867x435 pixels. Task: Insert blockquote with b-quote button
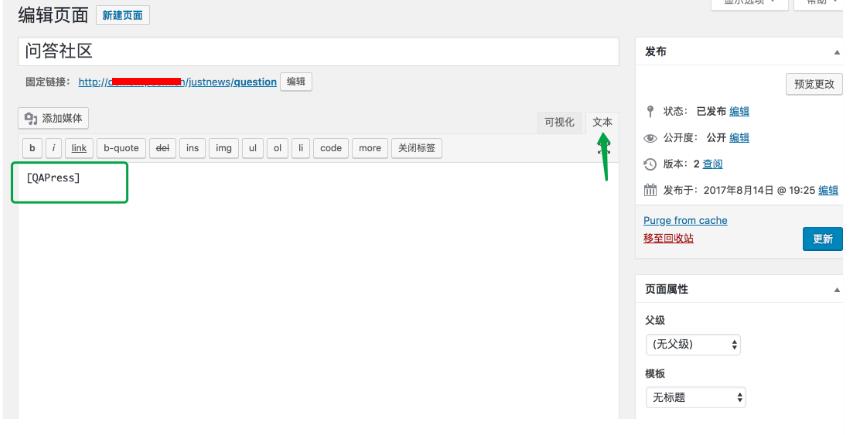(x=121, y=148)
